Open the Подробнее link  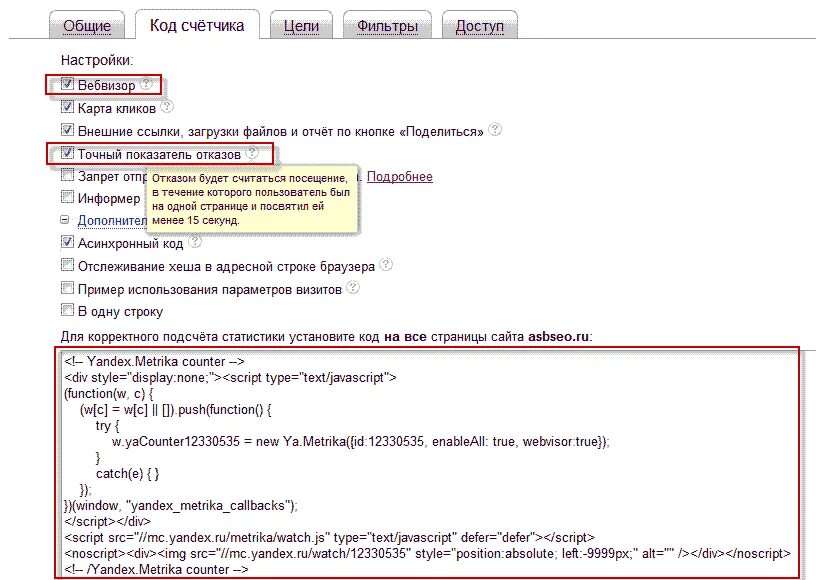[x=400, y=177]
